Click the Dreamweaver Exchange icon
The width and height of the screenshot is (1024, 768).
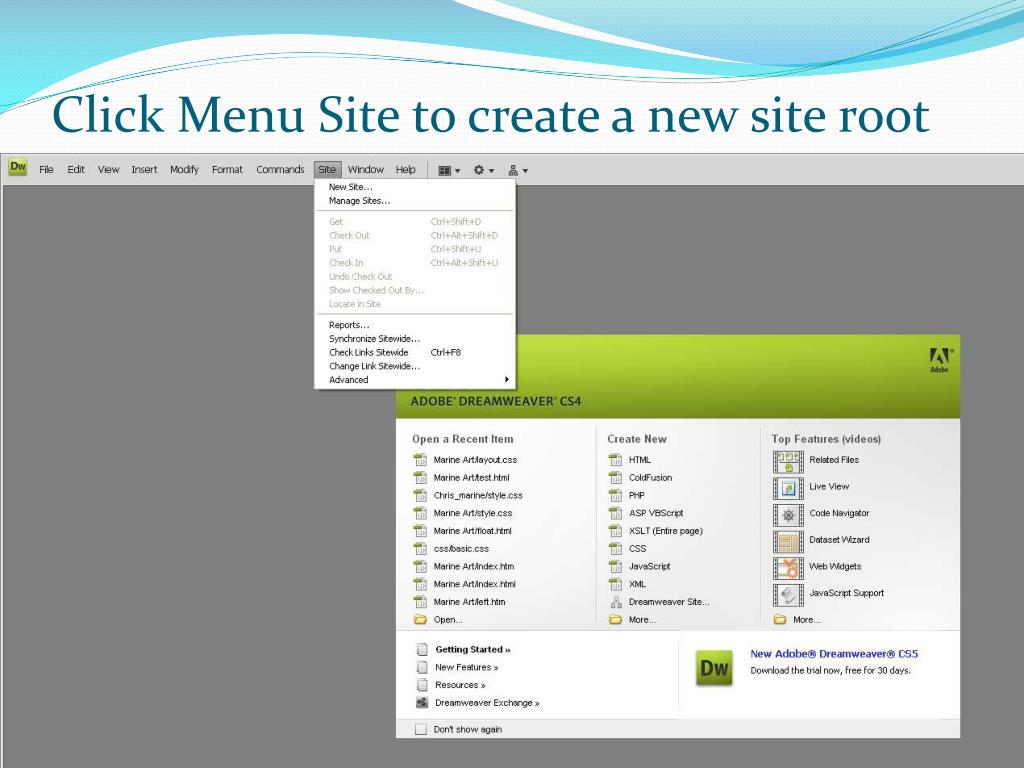(x=423, y=703)
